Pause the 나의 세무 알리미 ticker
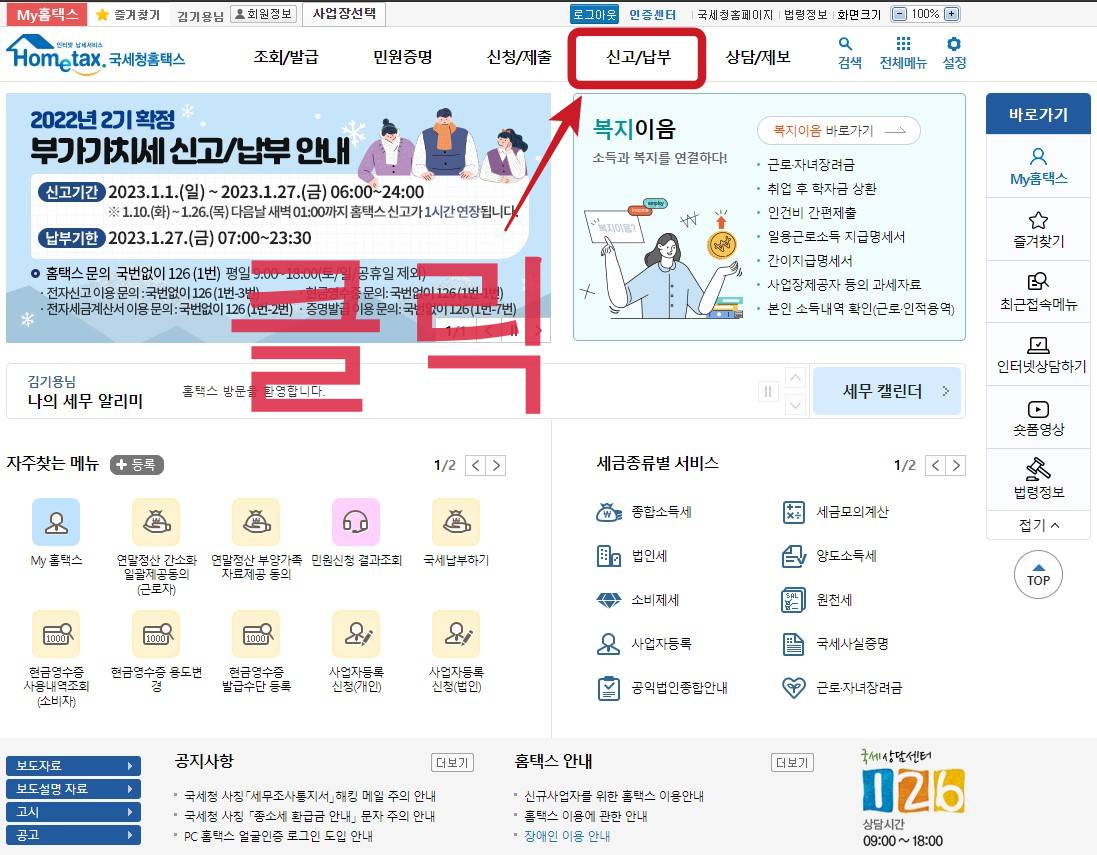1097x855 pixels. coord(767,393)
